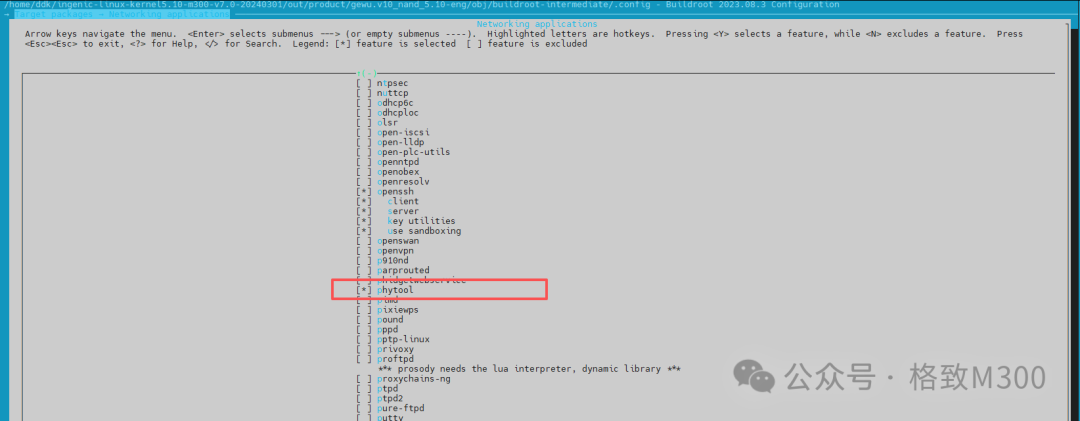1080x421 pixels.
Task: Enable the ptpd2 checkbox
Action: pyautogui.click(x=364, y=398)
